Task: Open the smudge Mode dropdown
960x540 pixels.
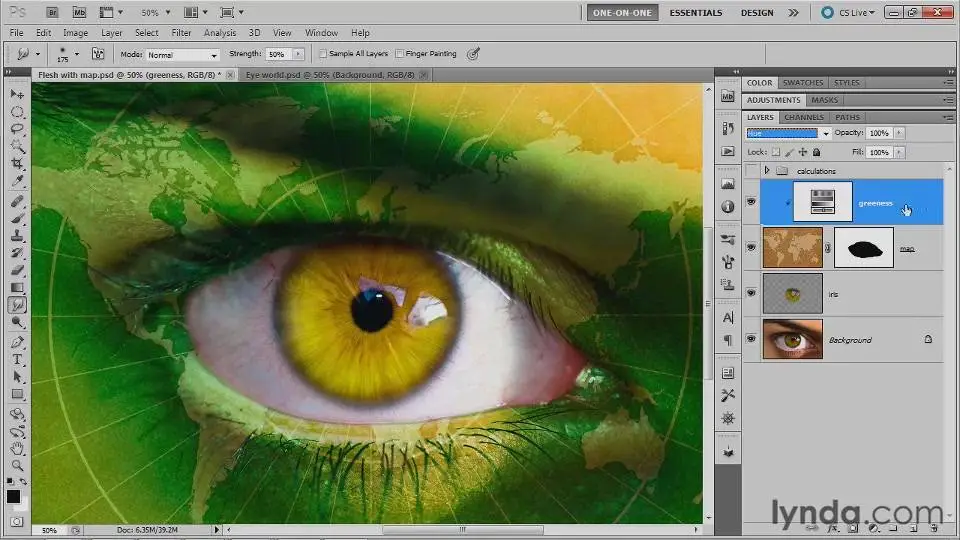Action: click(183, 54)
